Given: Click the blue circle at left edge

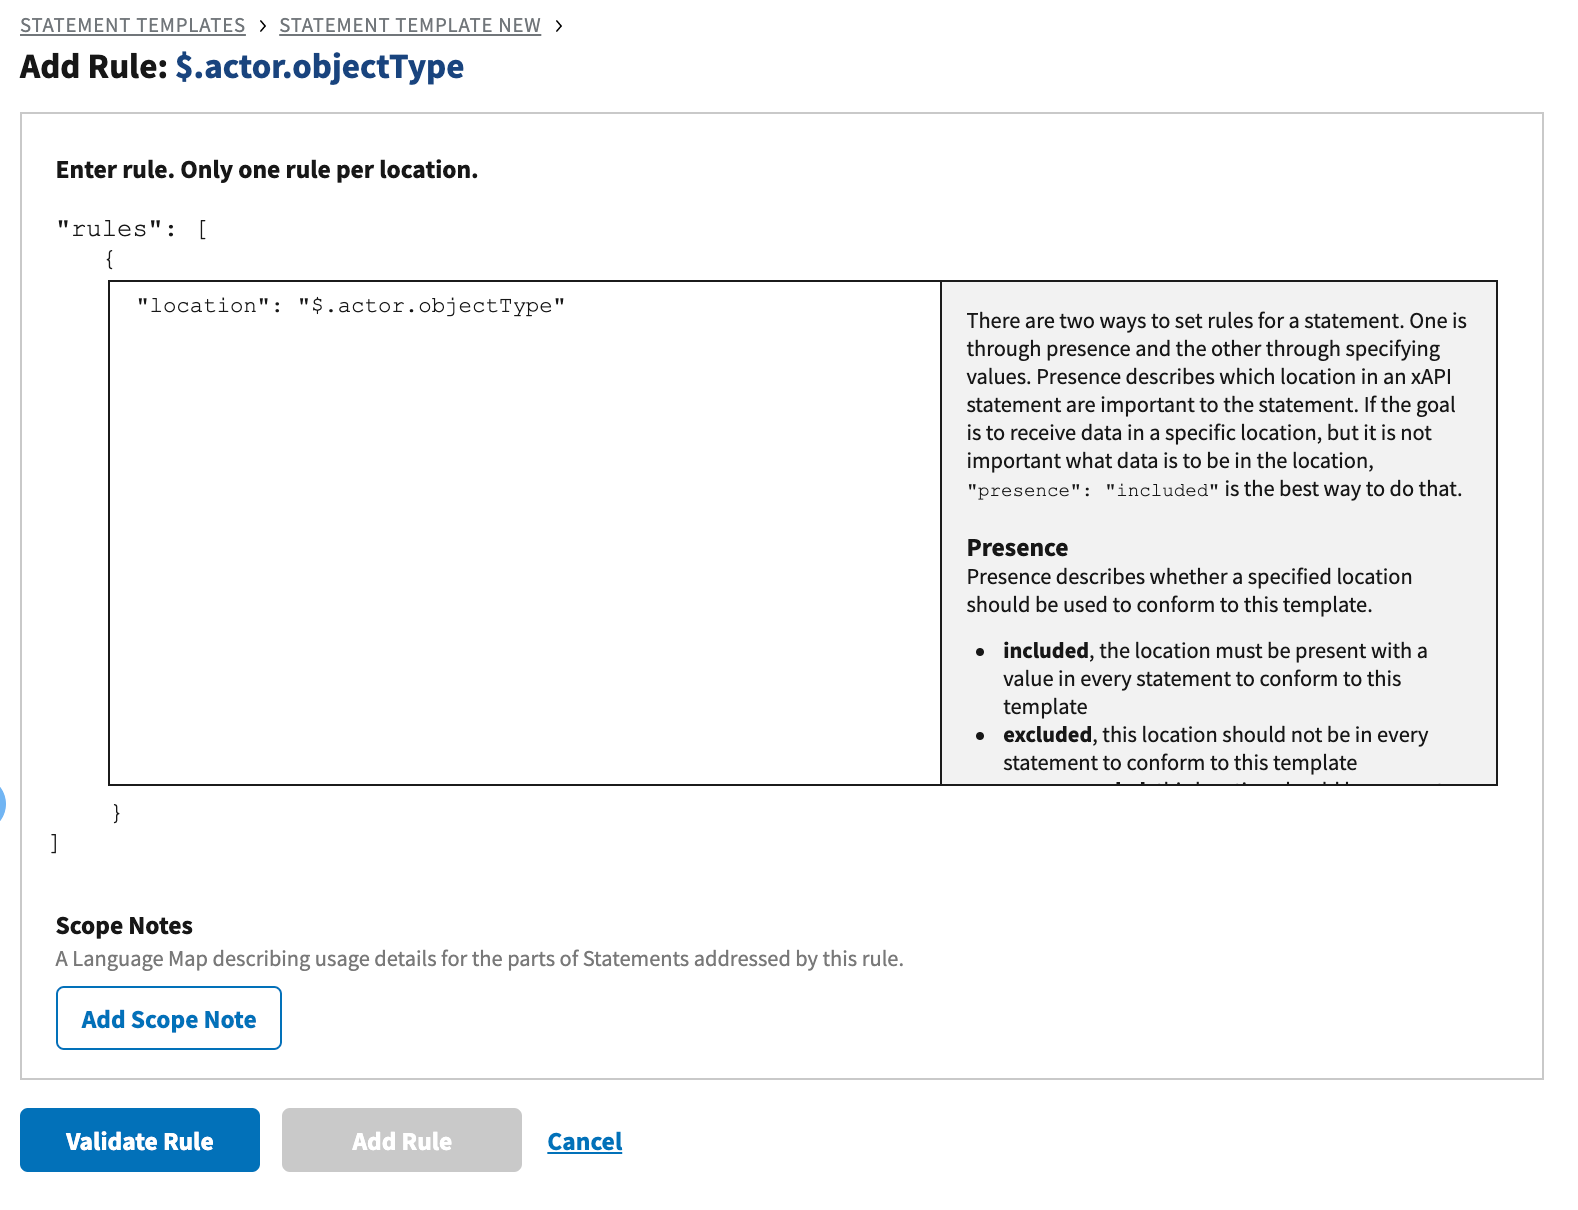Looking at the screenshot, I should (3, 803).
